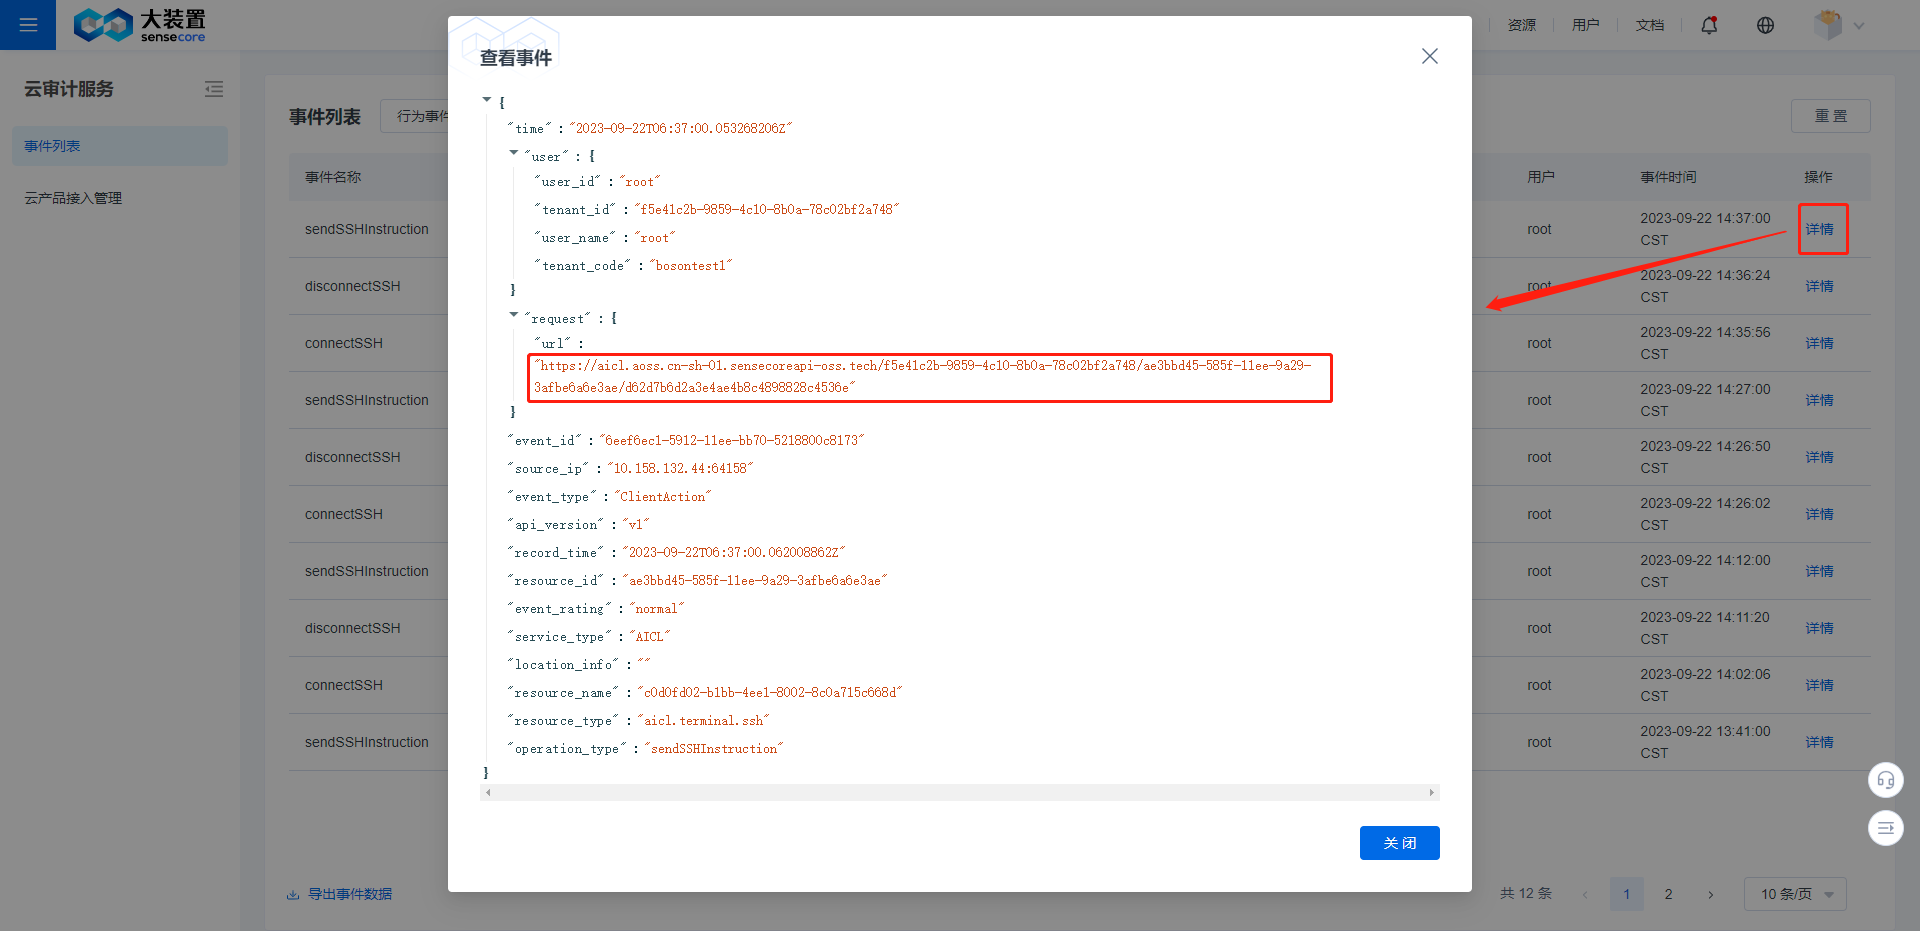The width and height of the screenshot is (1920, 931).
Task: Click the 重置 reset button
Action: [1829, 116]
